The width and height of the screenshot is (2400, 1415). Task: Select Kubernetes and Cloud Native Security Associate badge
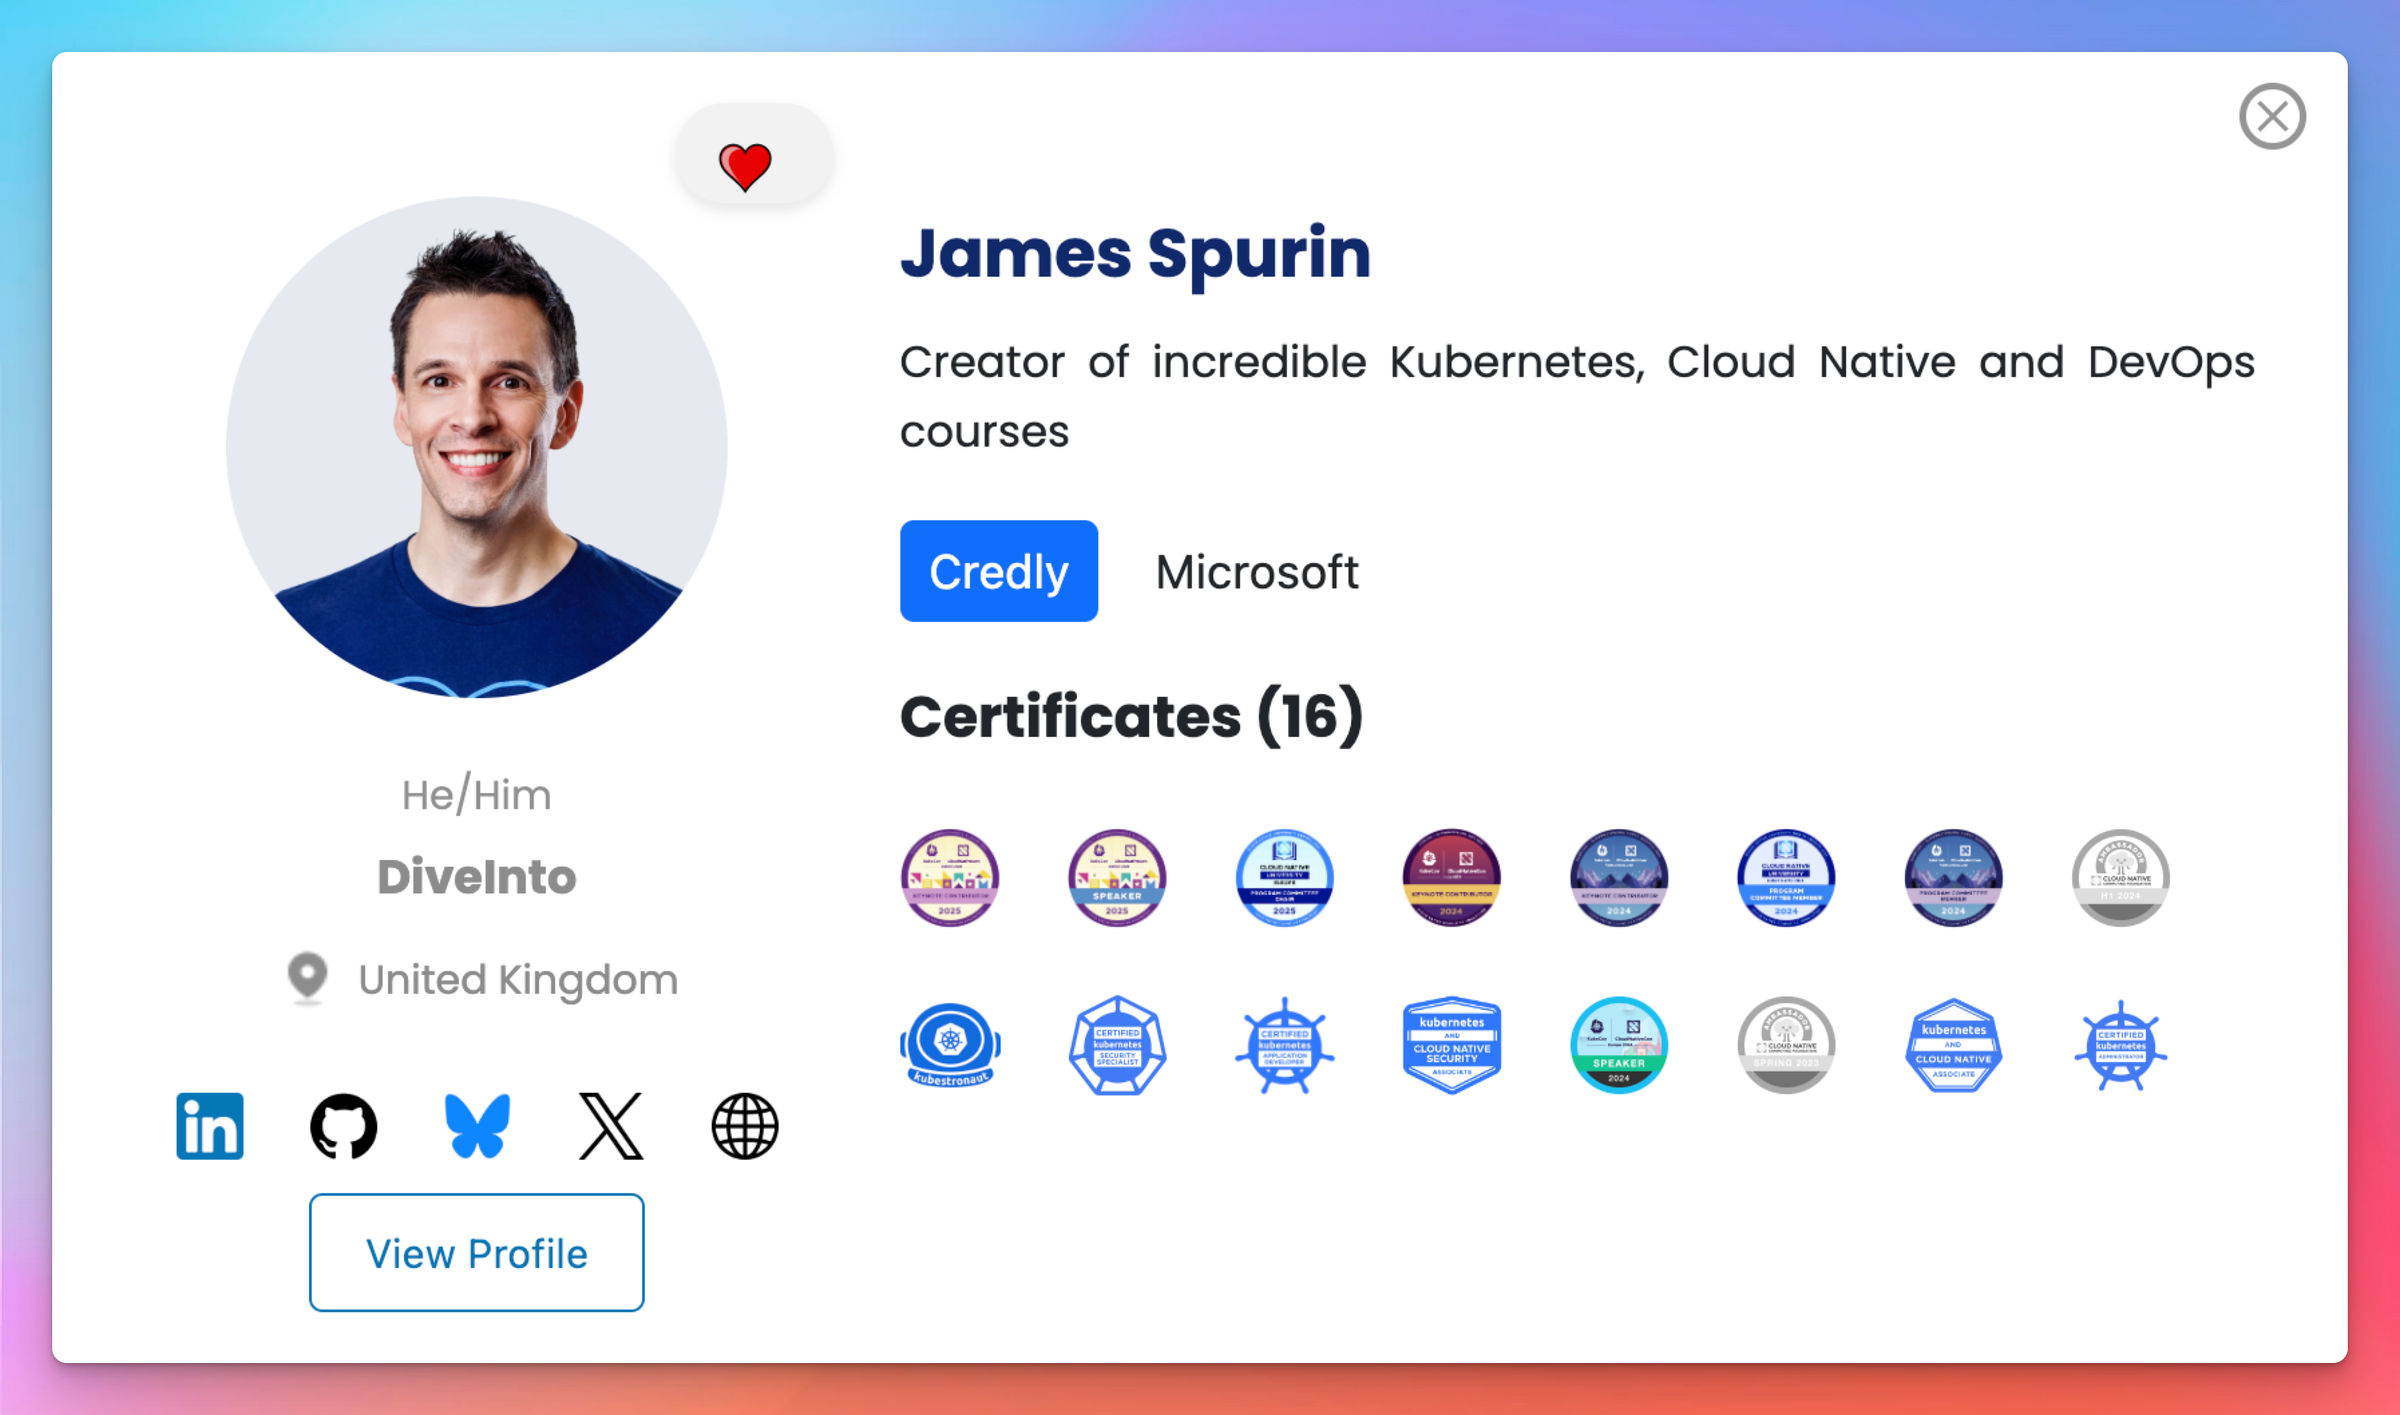click(1452, 1045)
